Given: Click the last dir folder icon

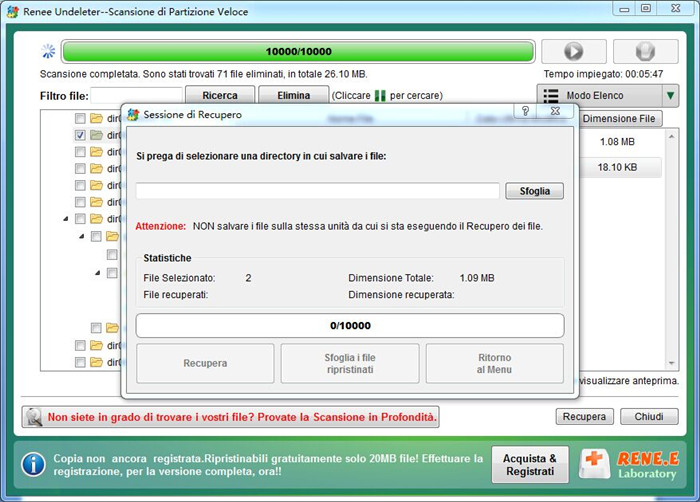Looking at the screenshot, I should click(96, 362).
